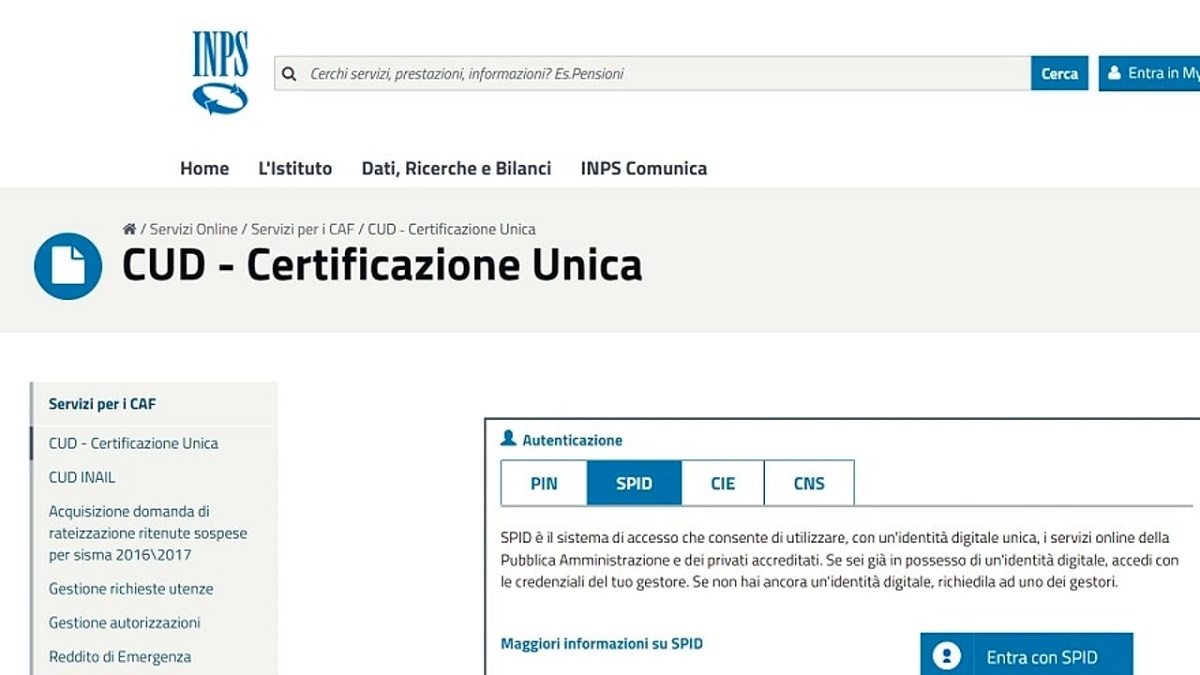Click the blue document page icon
Screen dimensions: 1200x675
68,266
